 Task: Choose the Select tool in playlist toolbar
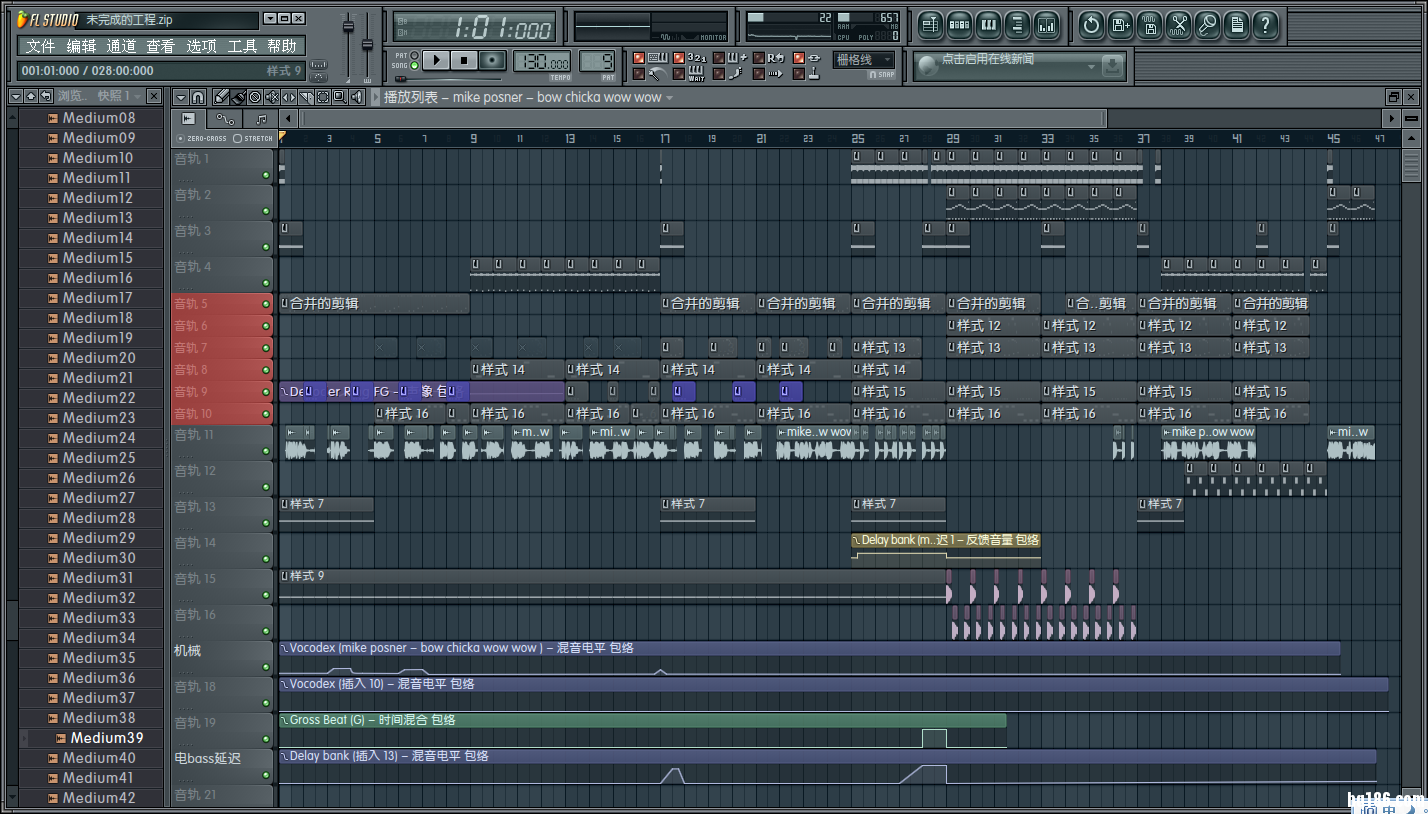(x=323, y=96)
